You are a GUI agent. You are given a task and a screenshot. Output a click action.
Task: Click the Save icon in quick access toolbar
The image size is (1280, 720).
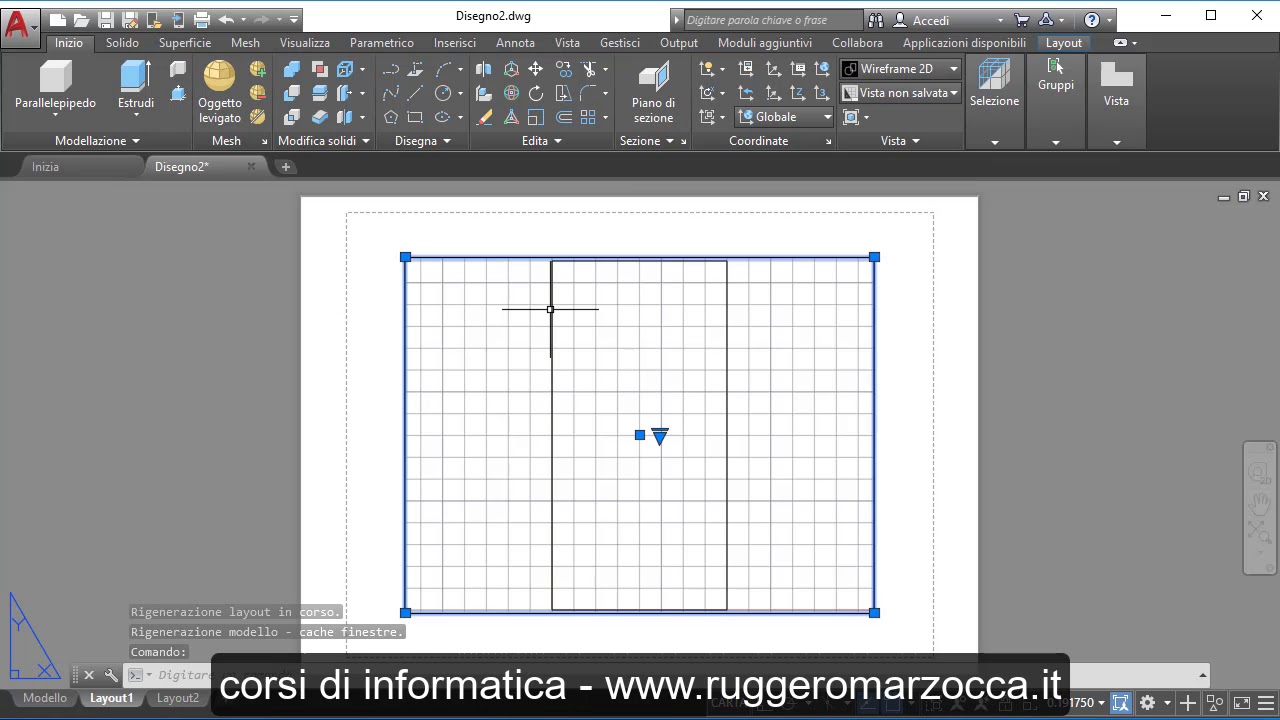(x=105, y=19)
